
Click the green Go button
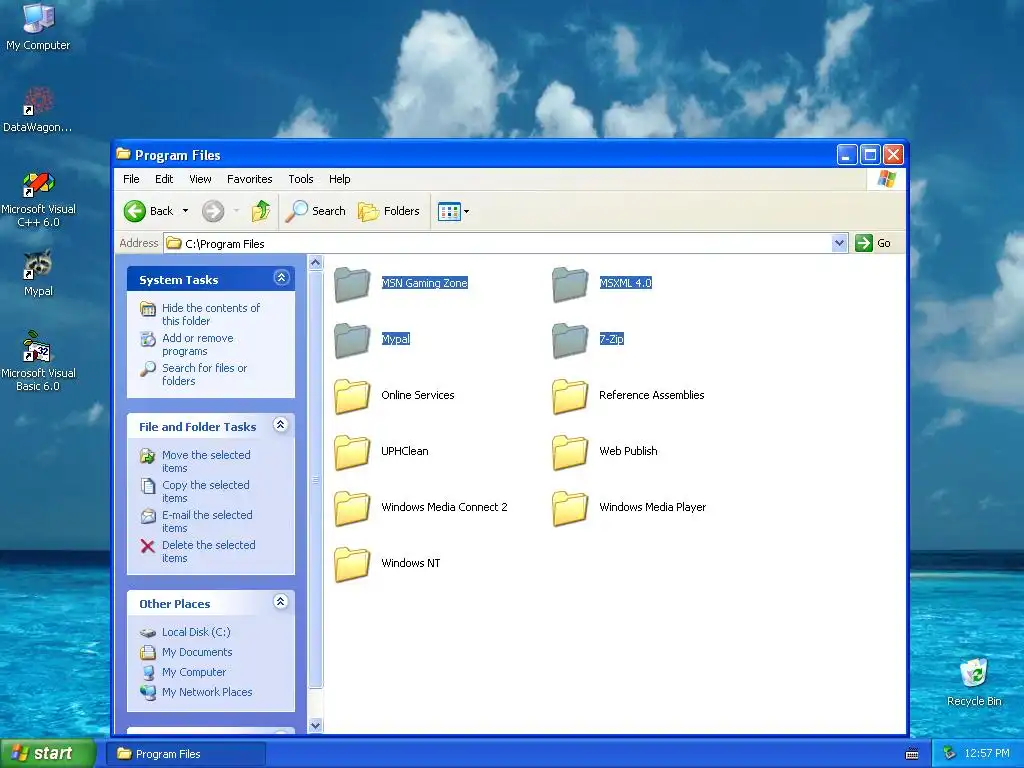(x=873, y=243)
